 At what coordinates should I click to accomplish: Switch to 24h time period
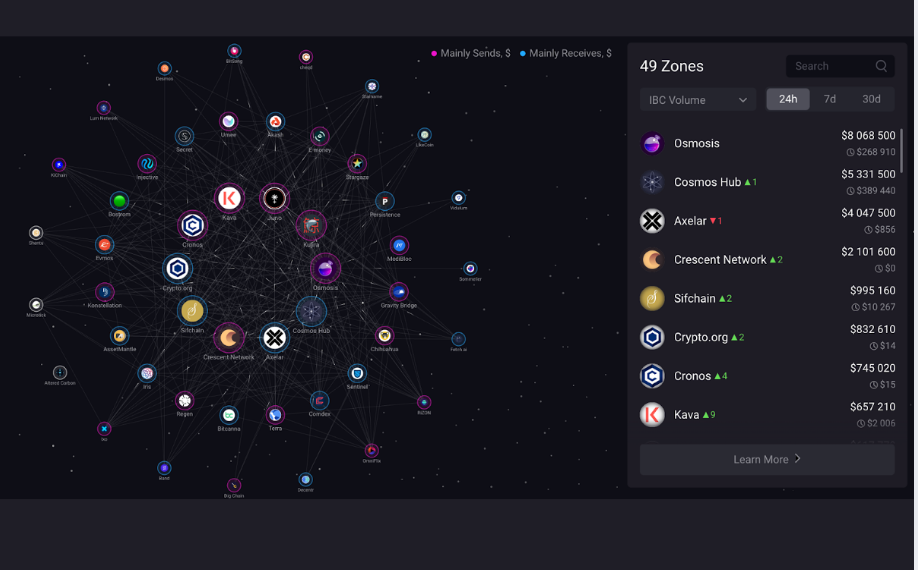coord(788,99)
